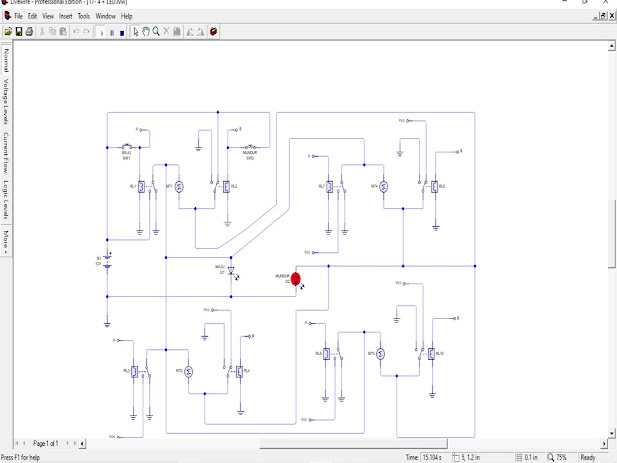Click the 0.1 in grid size indicator
Viewport: 617px width, 463px height.
pyautogui.click(x=531, y=457)
